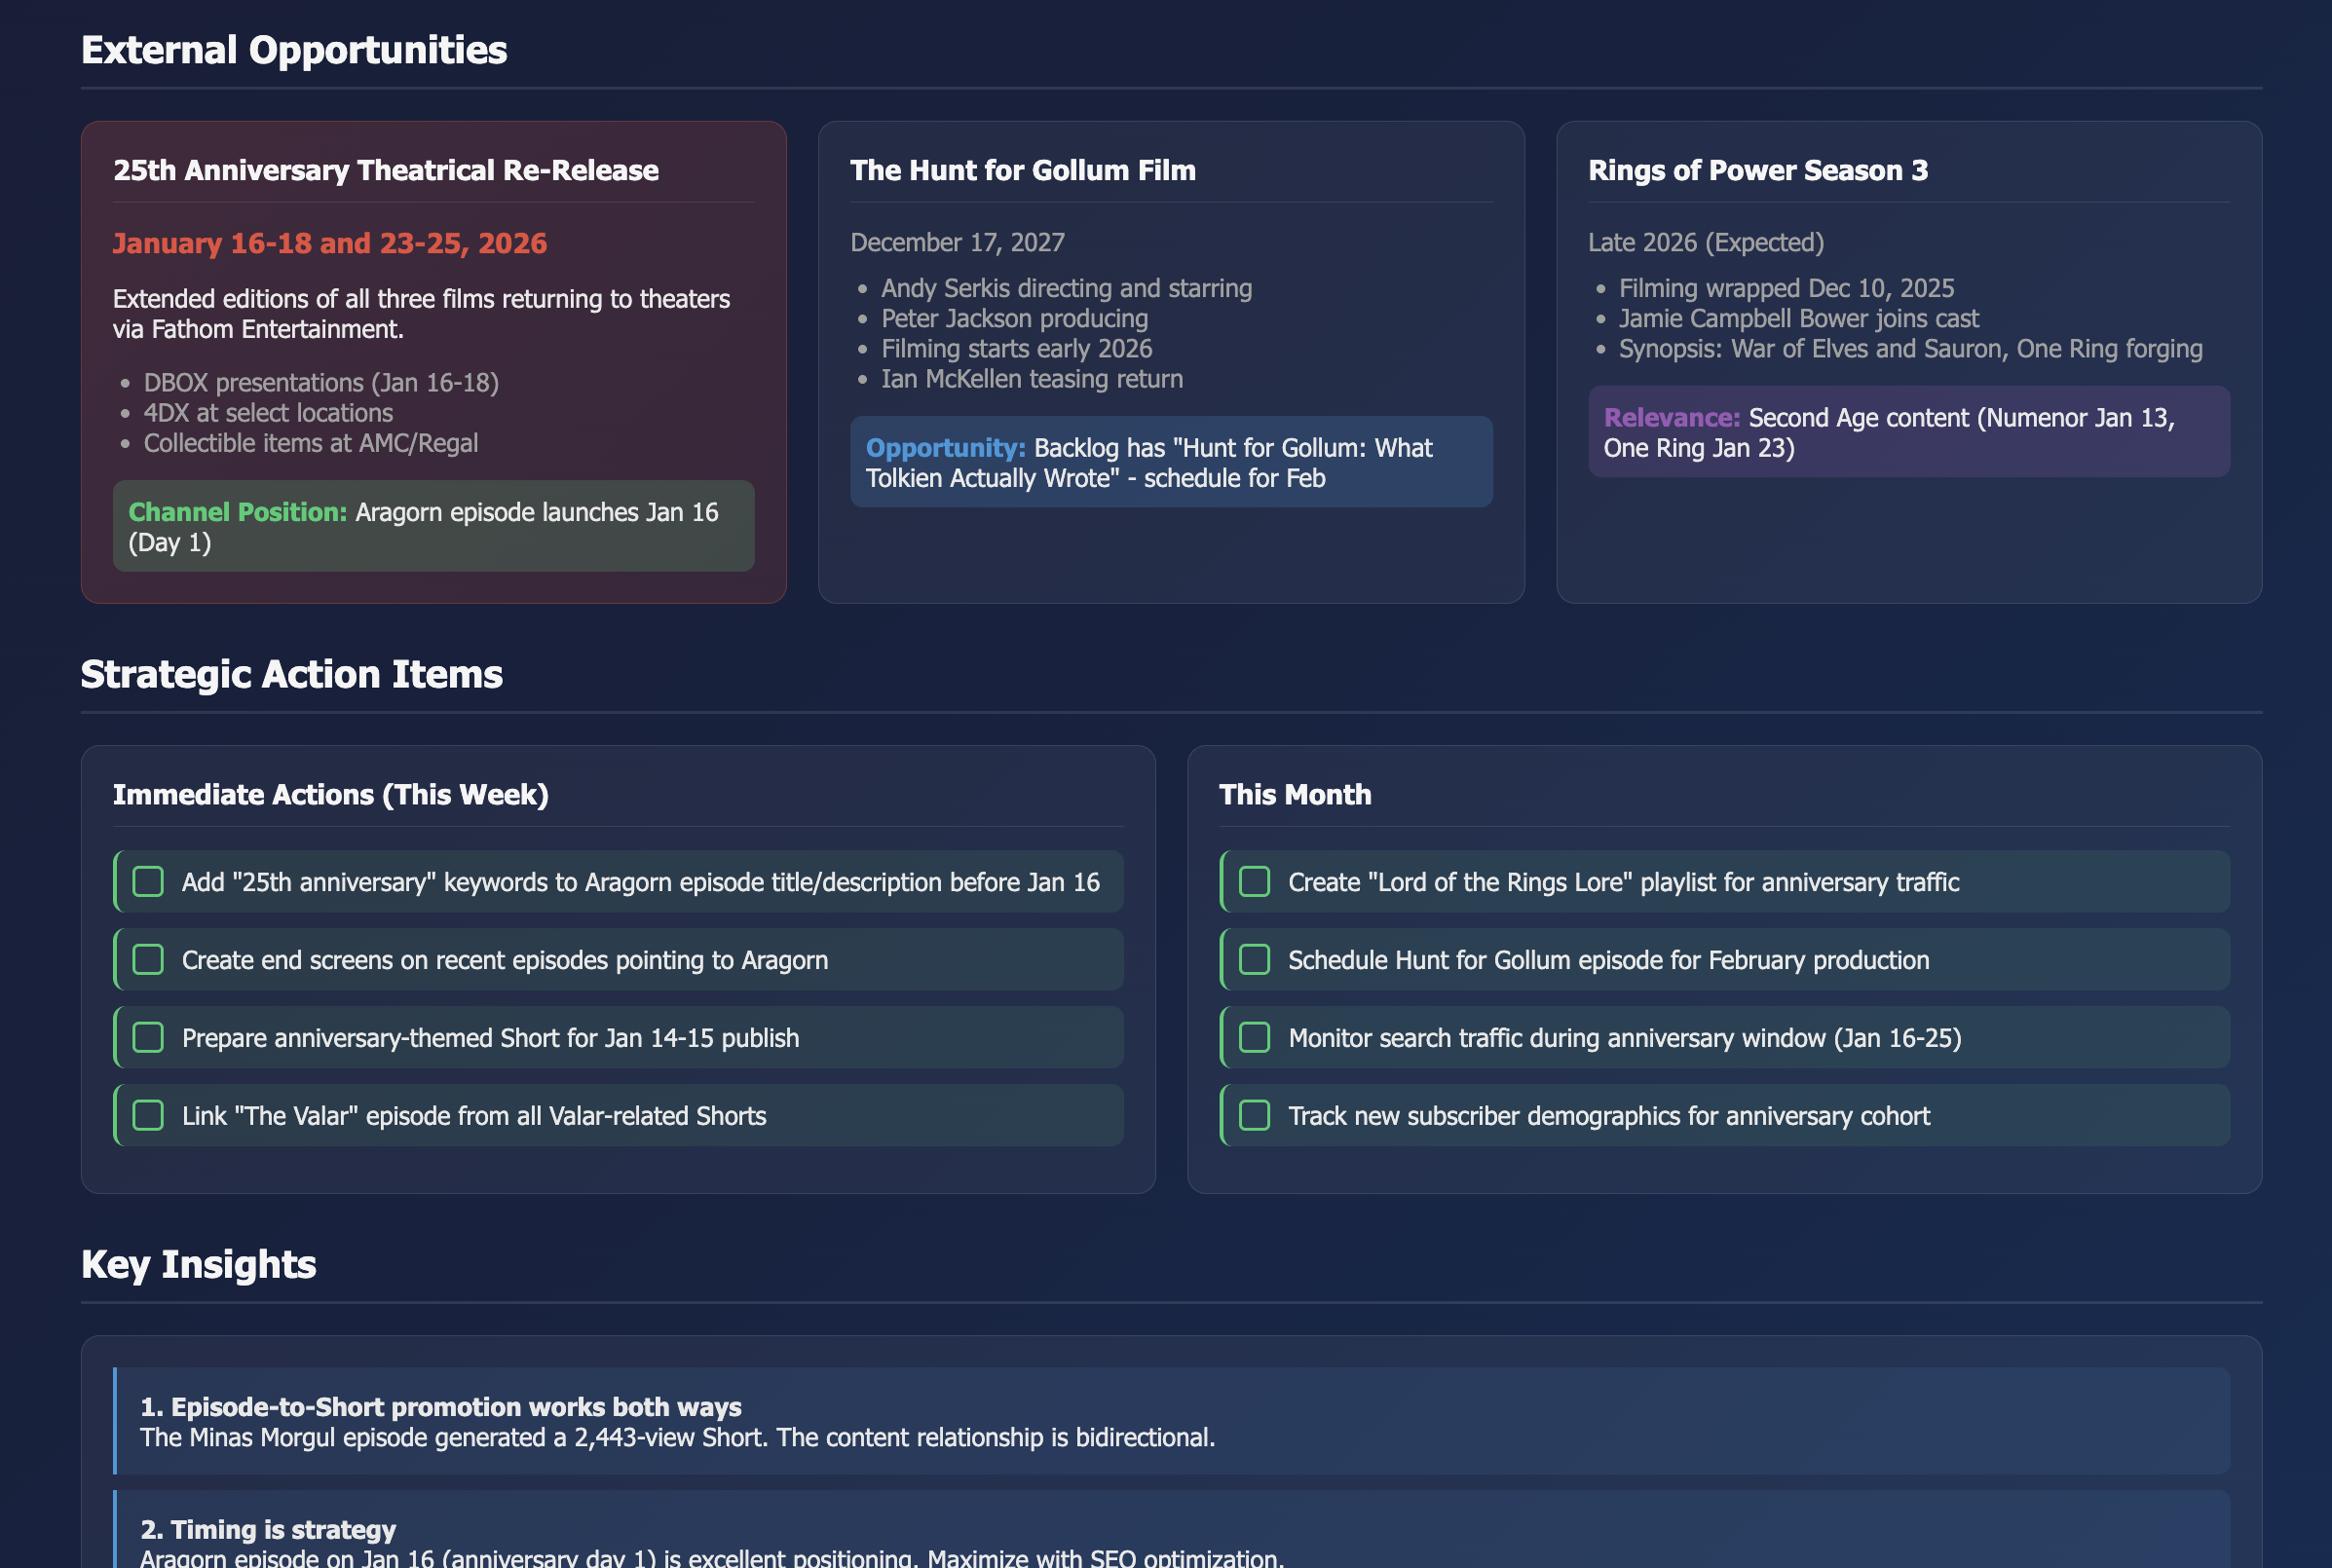This screenshot has width=2332, height=1568.
Task: Click the Relevance note on Second Age content
Action: [1907, 431]
